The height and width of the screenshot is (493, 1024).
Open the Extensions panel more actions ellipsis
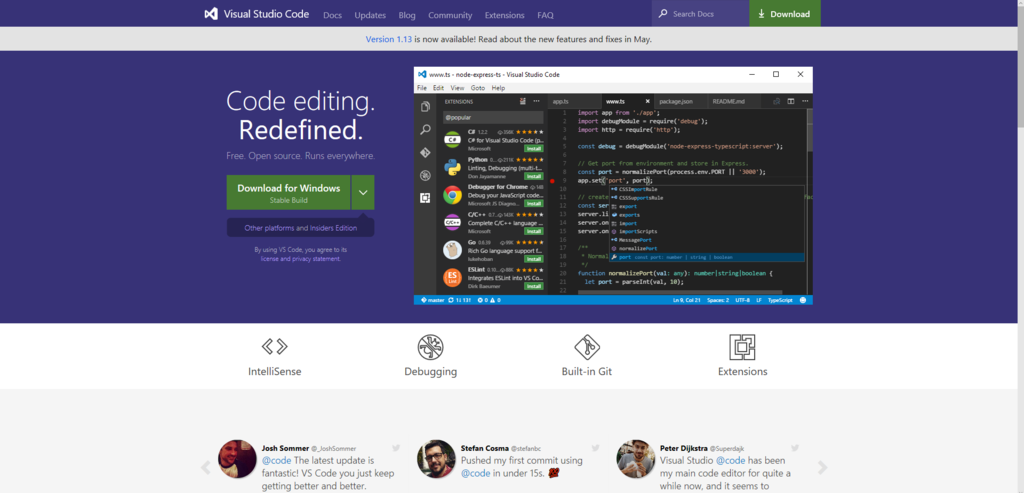point(537,101)
